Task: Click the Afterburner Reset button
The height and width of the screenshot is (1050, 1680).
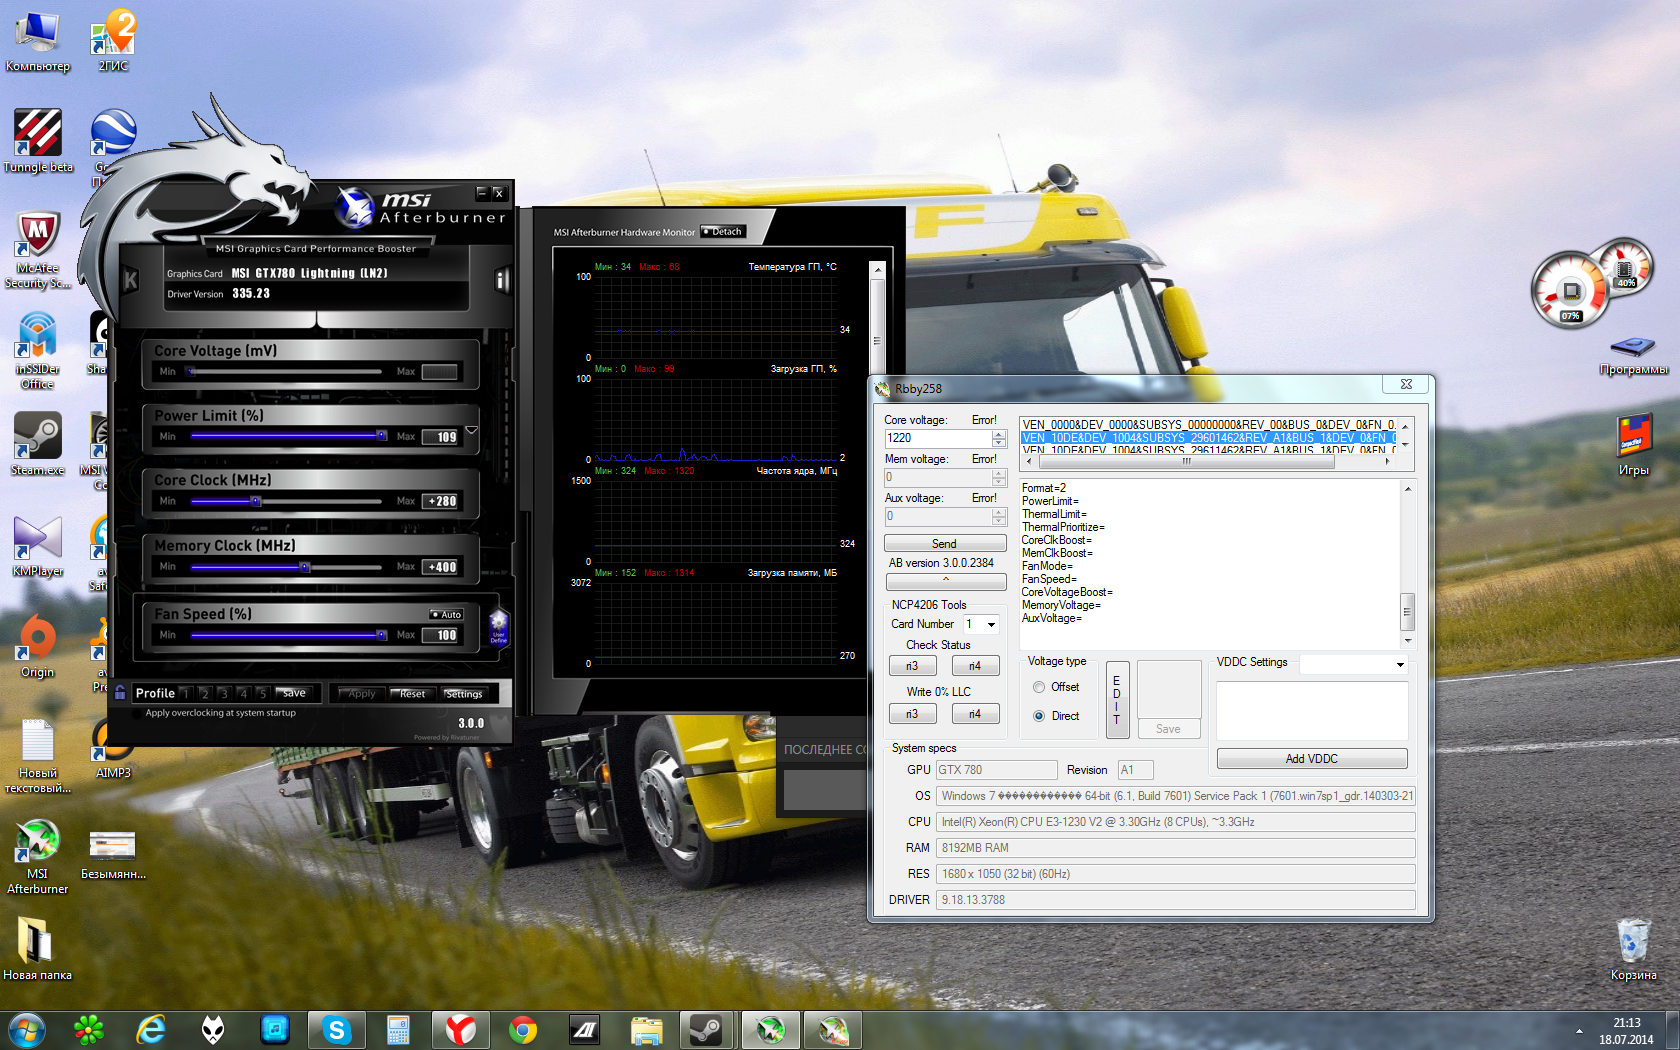Action: point(410,693)
